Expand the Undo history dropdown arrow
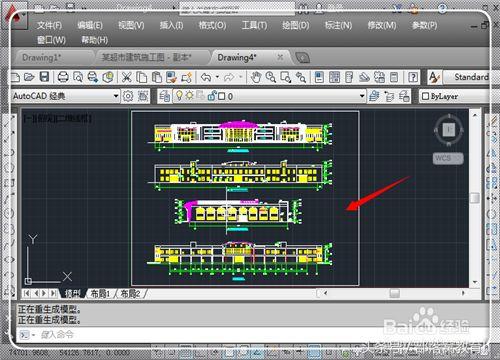Viewport: 500px width, 360px height. pos(217,77)
